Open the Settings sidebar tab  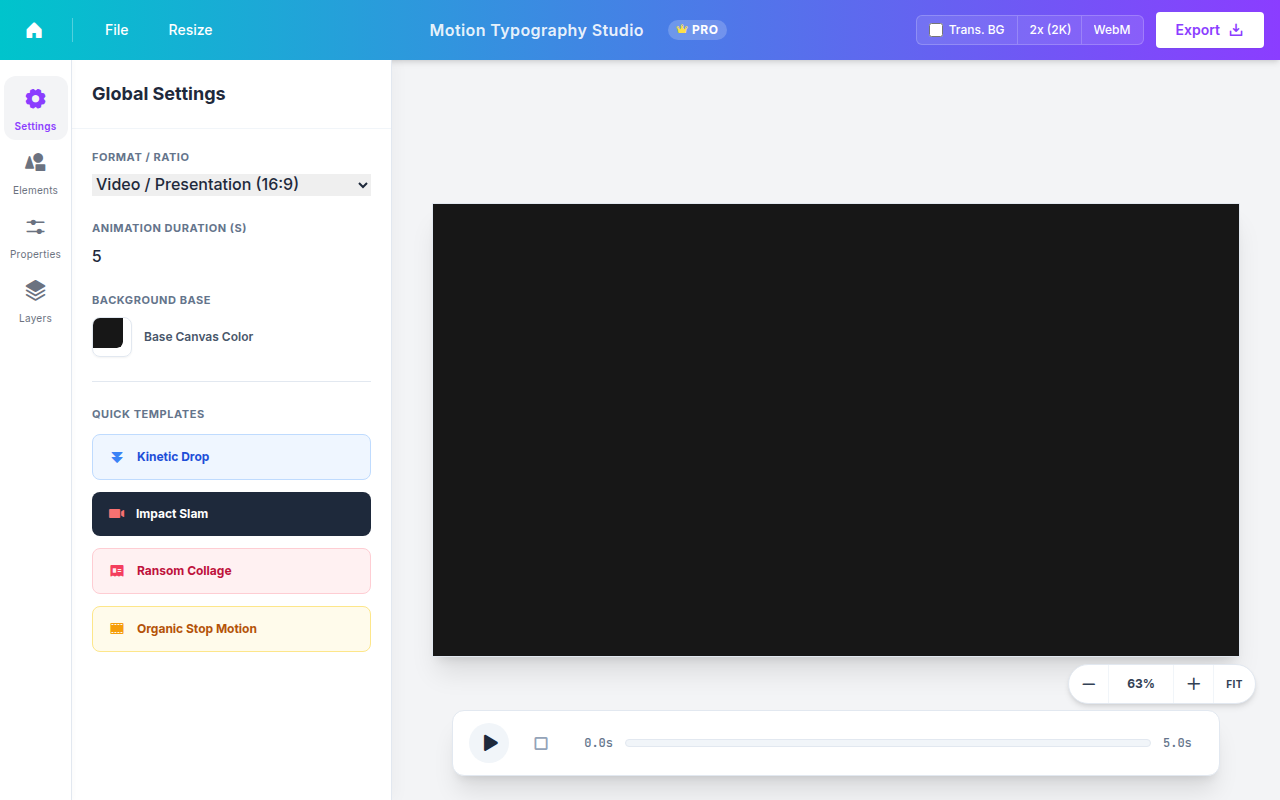click(x=36, y=108)
